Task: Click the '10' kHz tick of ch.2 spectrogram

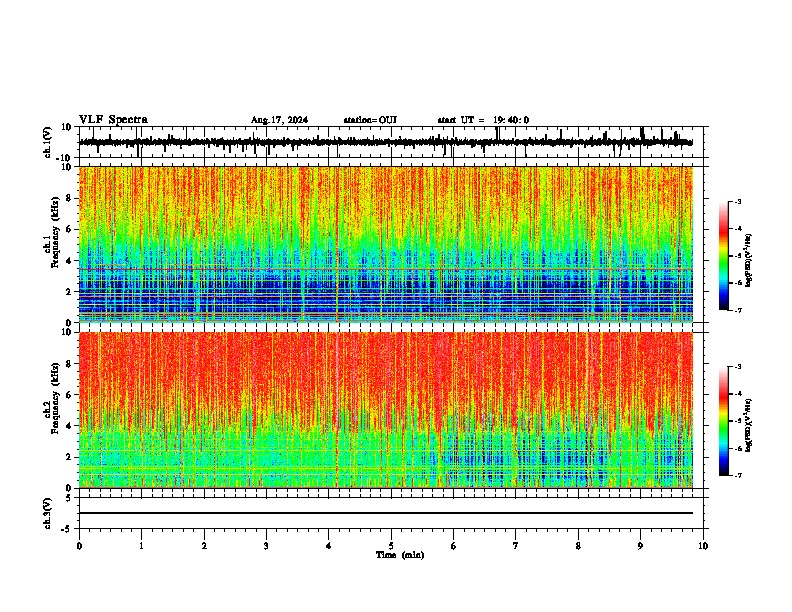Action: pos(67,332)
